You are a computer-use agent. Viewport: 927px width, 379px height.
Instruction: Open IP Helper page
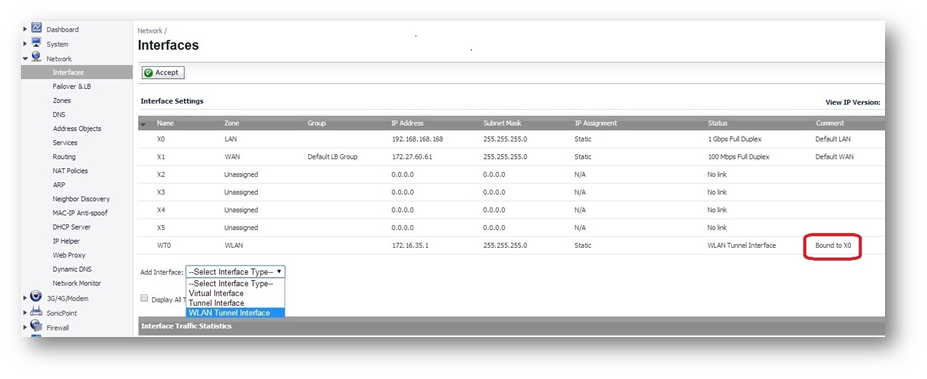coord(66,241)
